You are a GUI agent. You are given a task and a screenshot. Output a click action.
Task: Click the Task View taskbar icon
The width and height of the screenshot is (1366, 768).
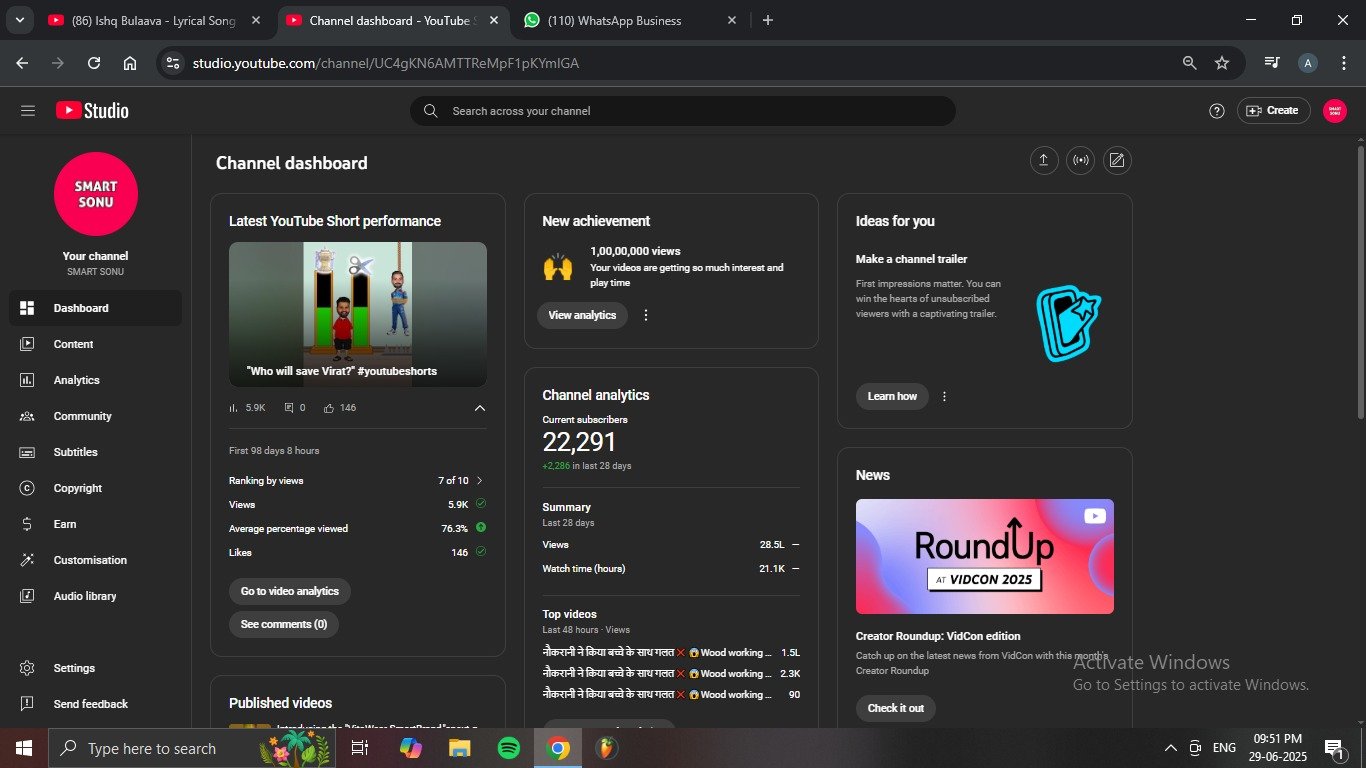coord(360,748)
